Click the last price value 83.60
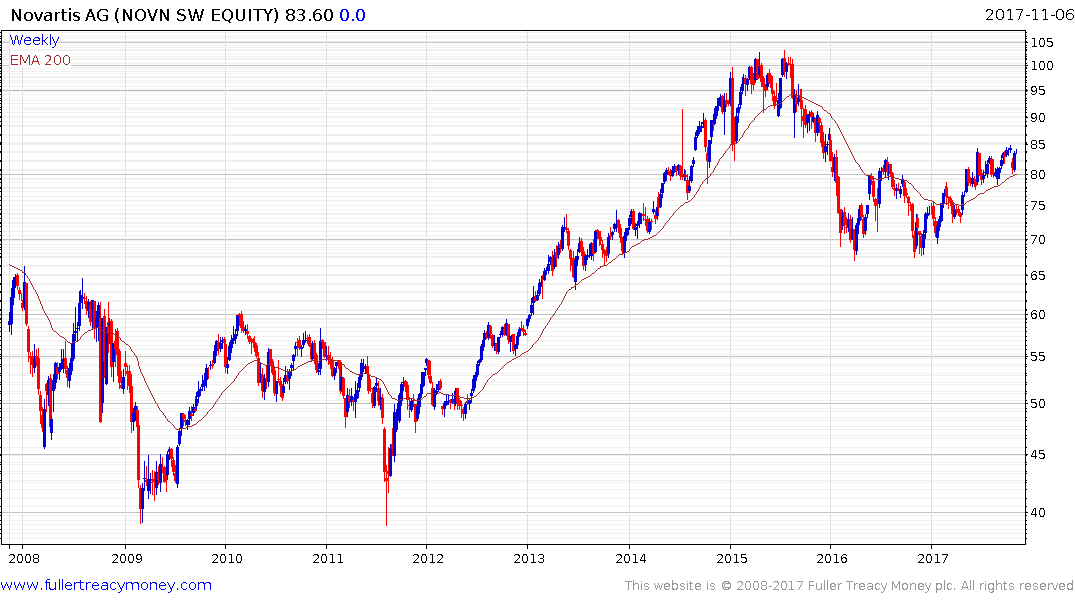1075x600 pixels. [x=309, y=15]
